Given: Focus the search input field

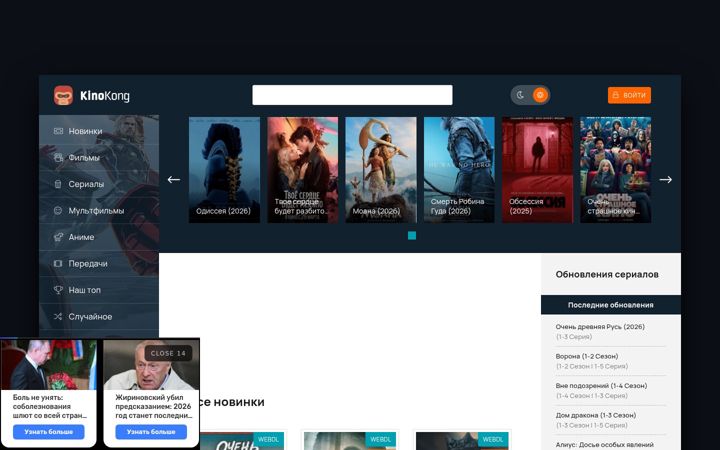Looking at the screenshot, I should [x=352, y=95].
